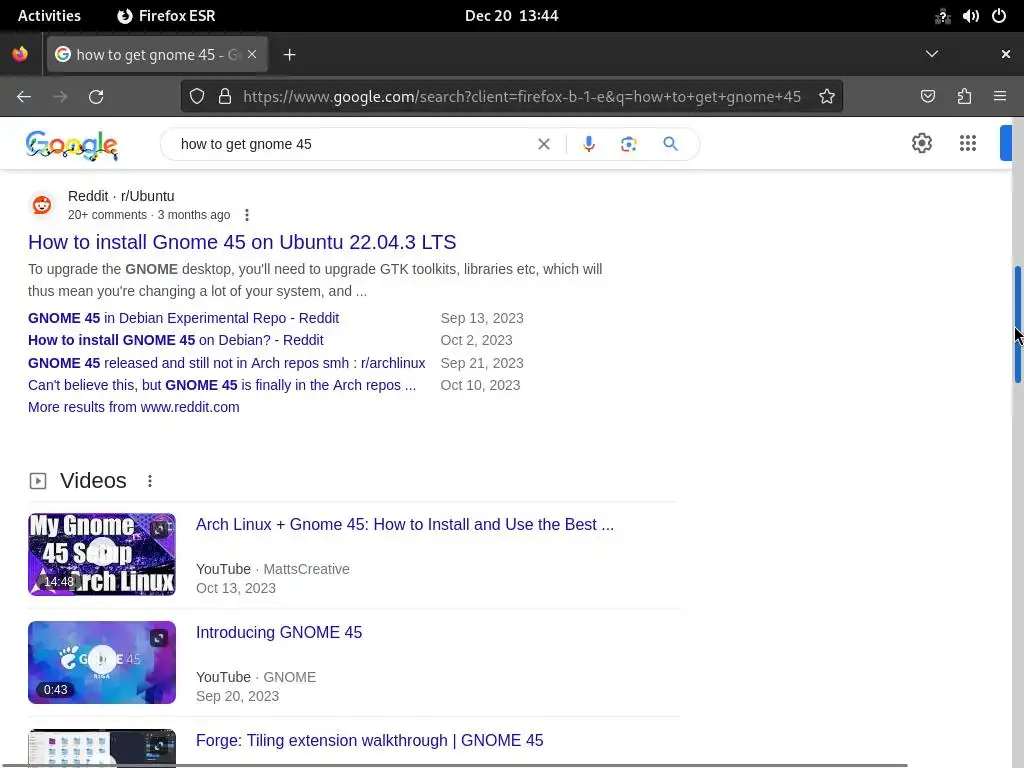Open a new tab with the plus button

tap(289, 55)
